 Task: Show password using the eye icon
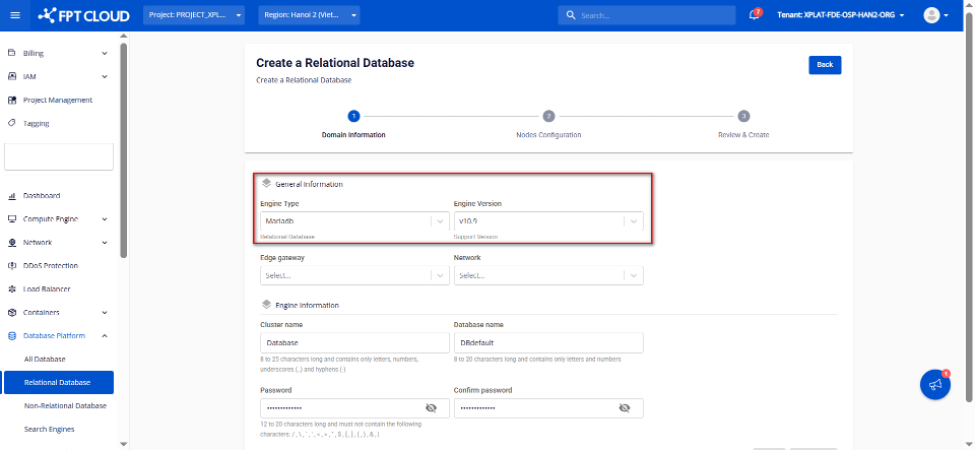431,408
